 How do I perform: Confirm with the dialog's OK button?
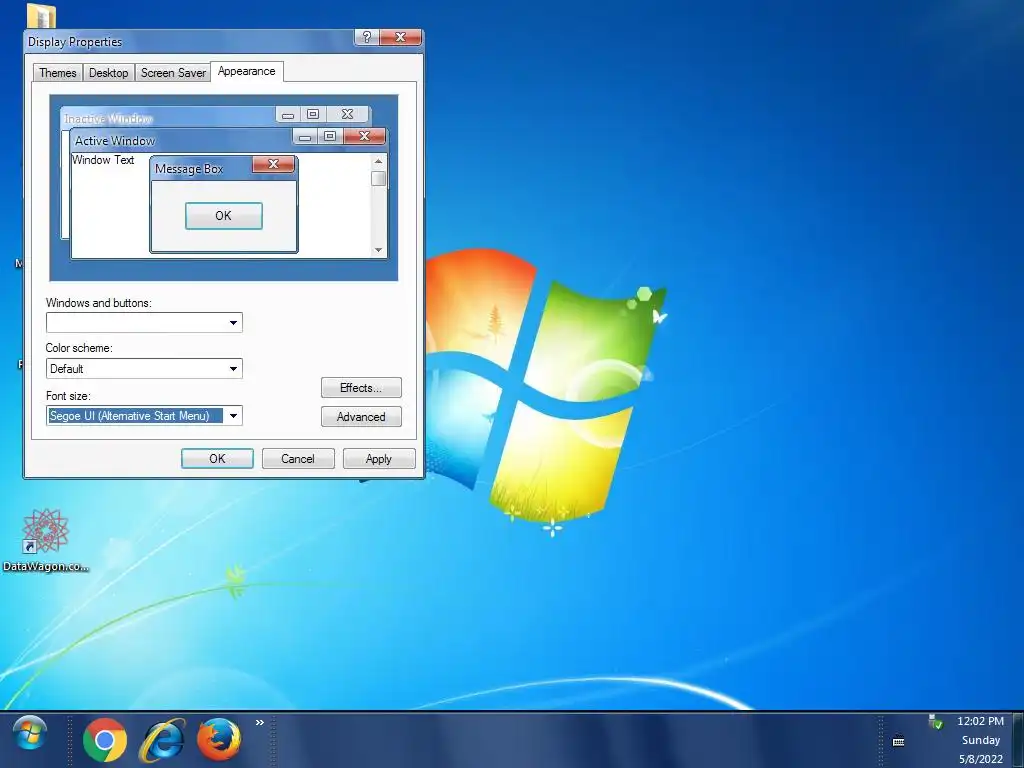(217, 458)
